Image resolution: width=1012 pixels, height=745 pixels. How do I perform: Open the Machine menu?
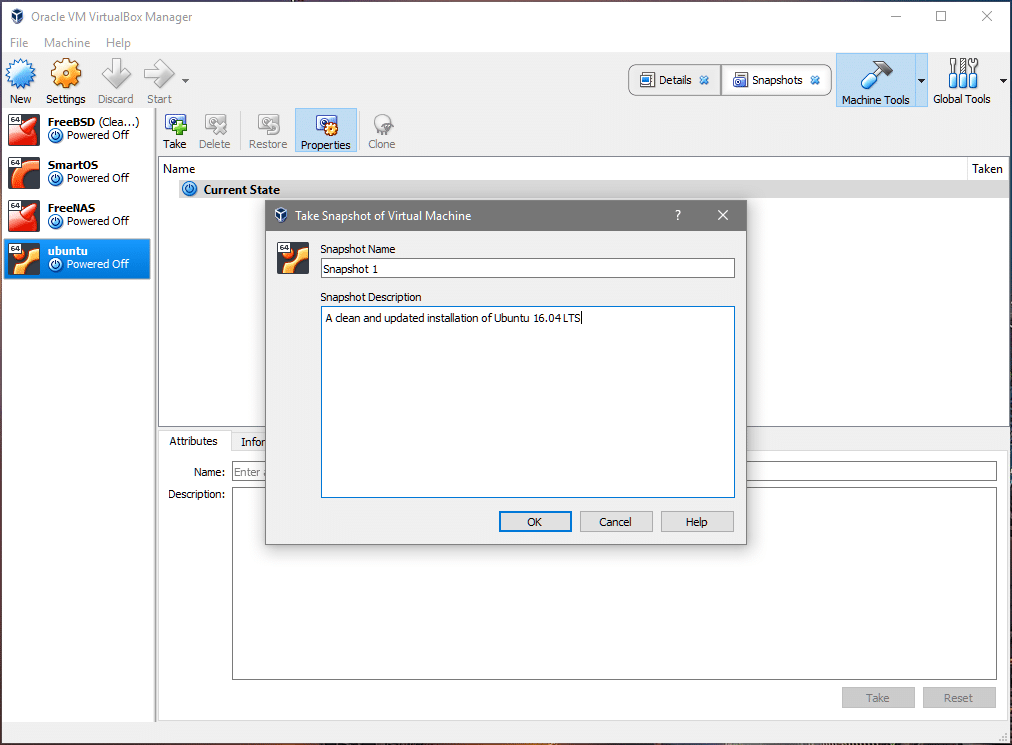67,43
